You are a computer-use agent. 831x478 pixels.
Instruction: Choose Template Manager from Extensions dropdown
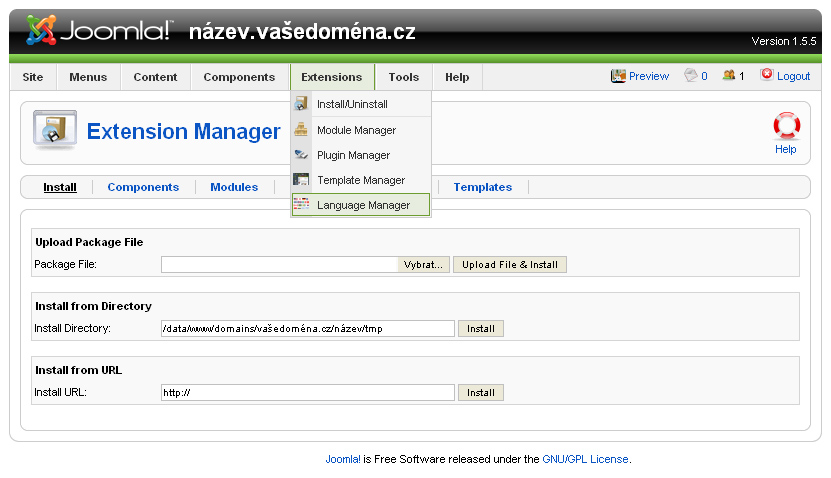361,180
